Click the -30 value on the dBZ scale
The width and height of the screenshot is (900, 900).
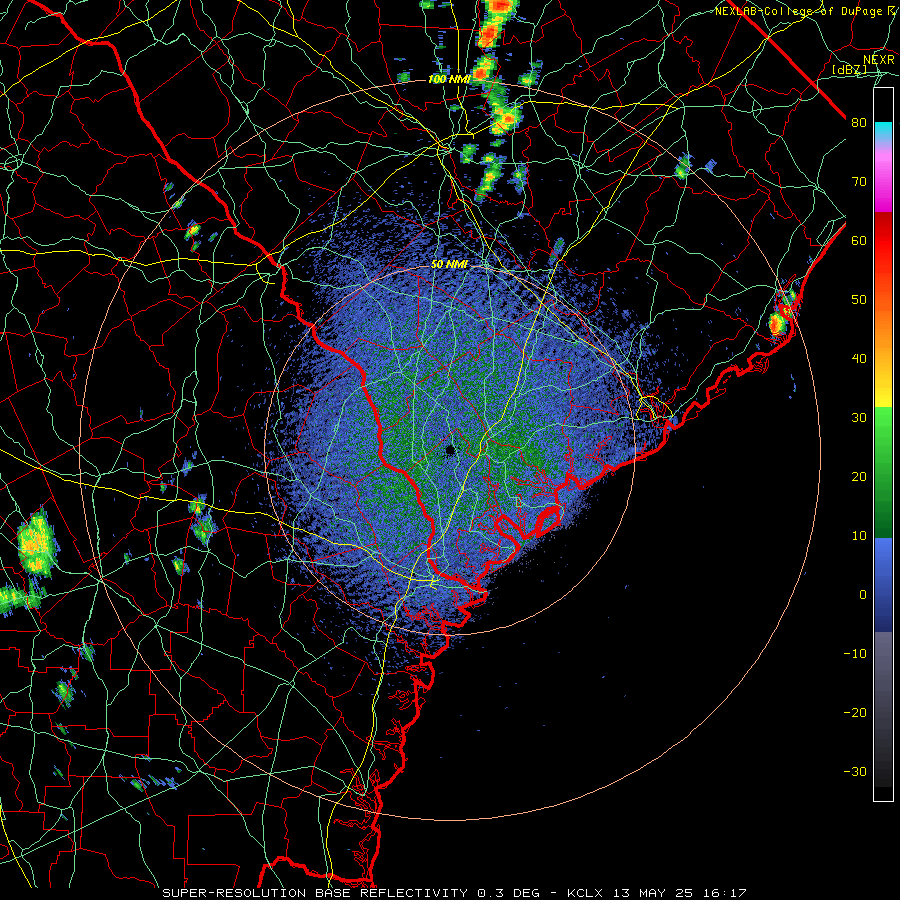pos(855,771)
